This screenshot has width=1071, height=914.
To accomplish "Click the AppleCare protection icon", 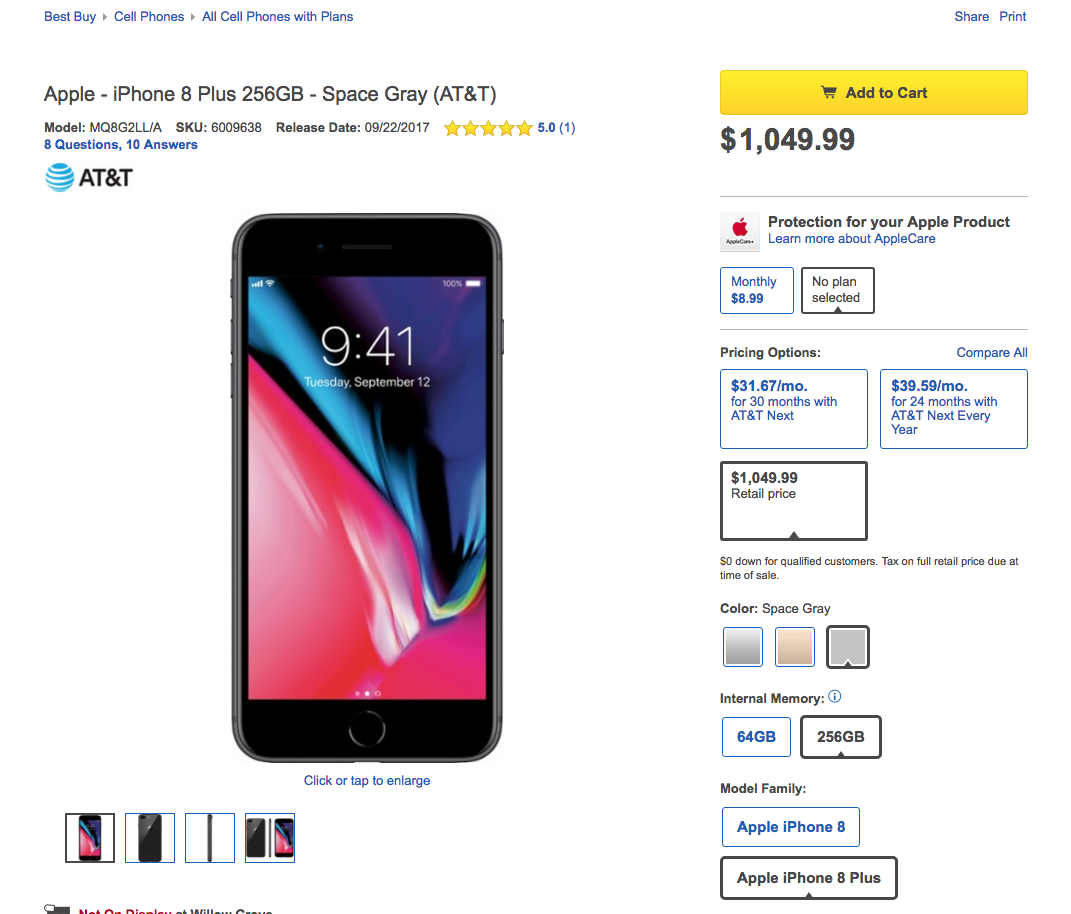I will [740, 232].
